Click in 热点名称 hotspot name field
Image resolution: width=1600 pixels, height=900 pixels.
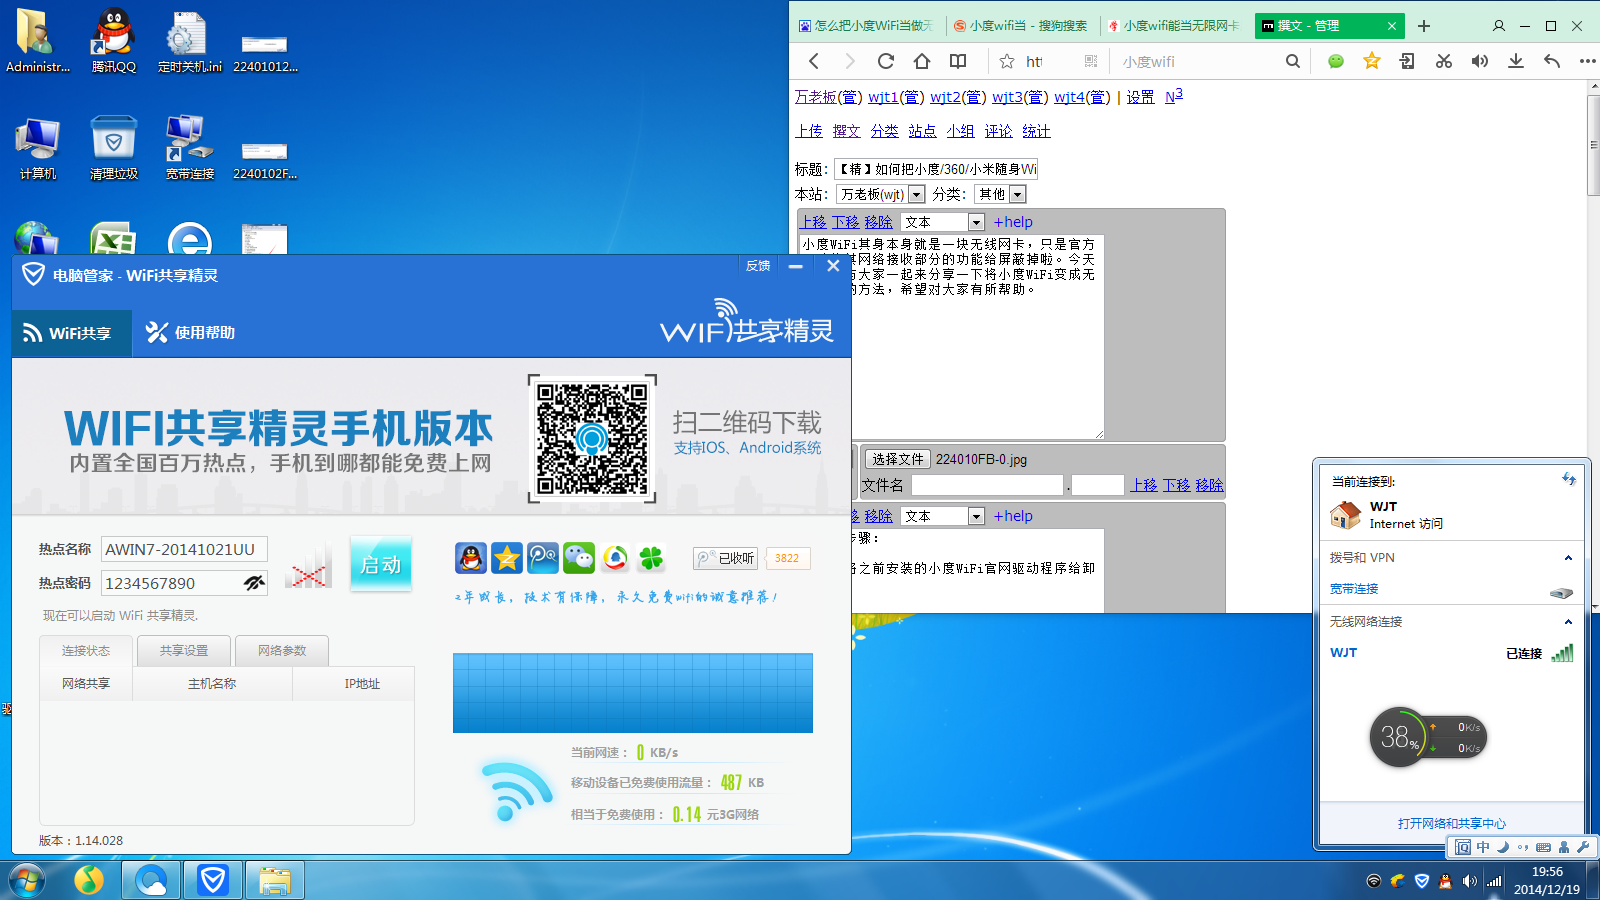pos(184,549)
